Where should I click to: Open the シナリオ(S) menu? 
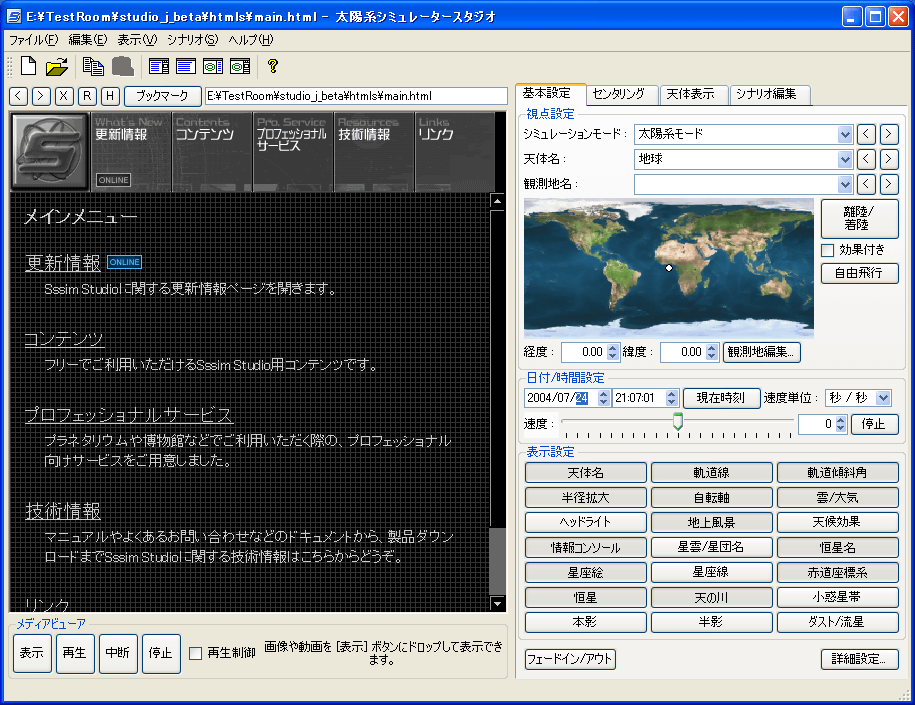click(x=192, y=40)
